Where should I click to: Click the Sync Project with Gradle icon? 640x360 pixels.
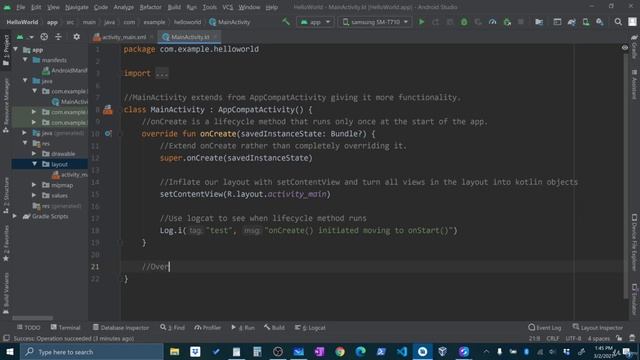point(571,22)
